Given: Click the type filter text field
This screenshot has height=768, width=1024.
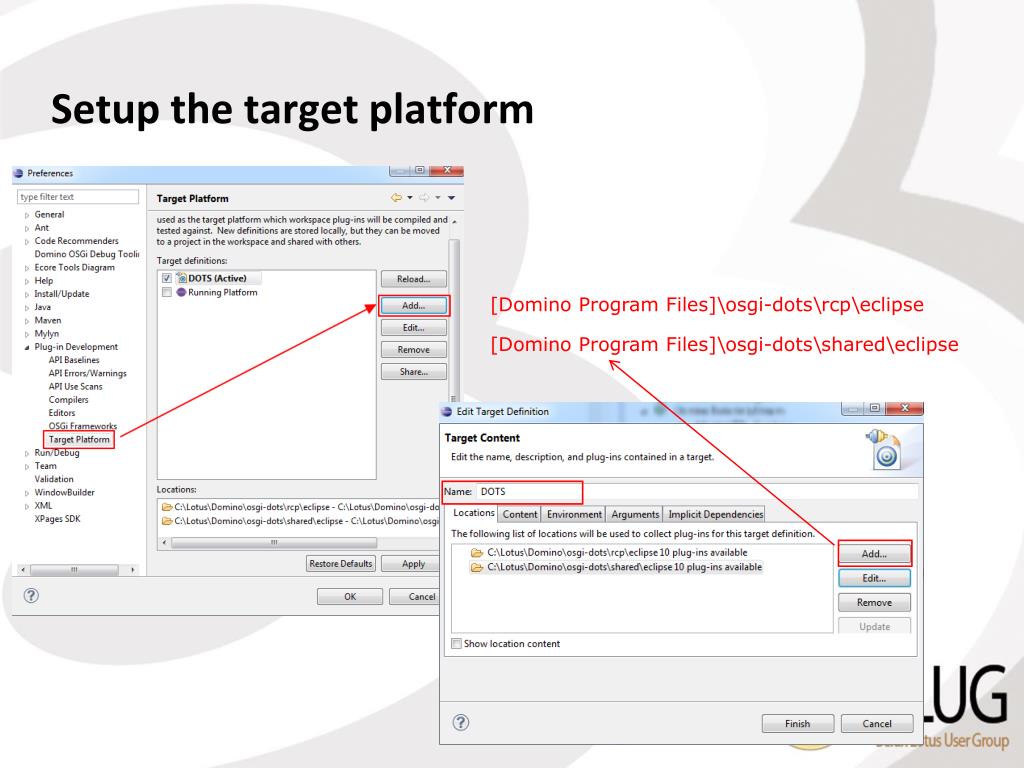Looking at the screenshot, I should tap(78, 197).
